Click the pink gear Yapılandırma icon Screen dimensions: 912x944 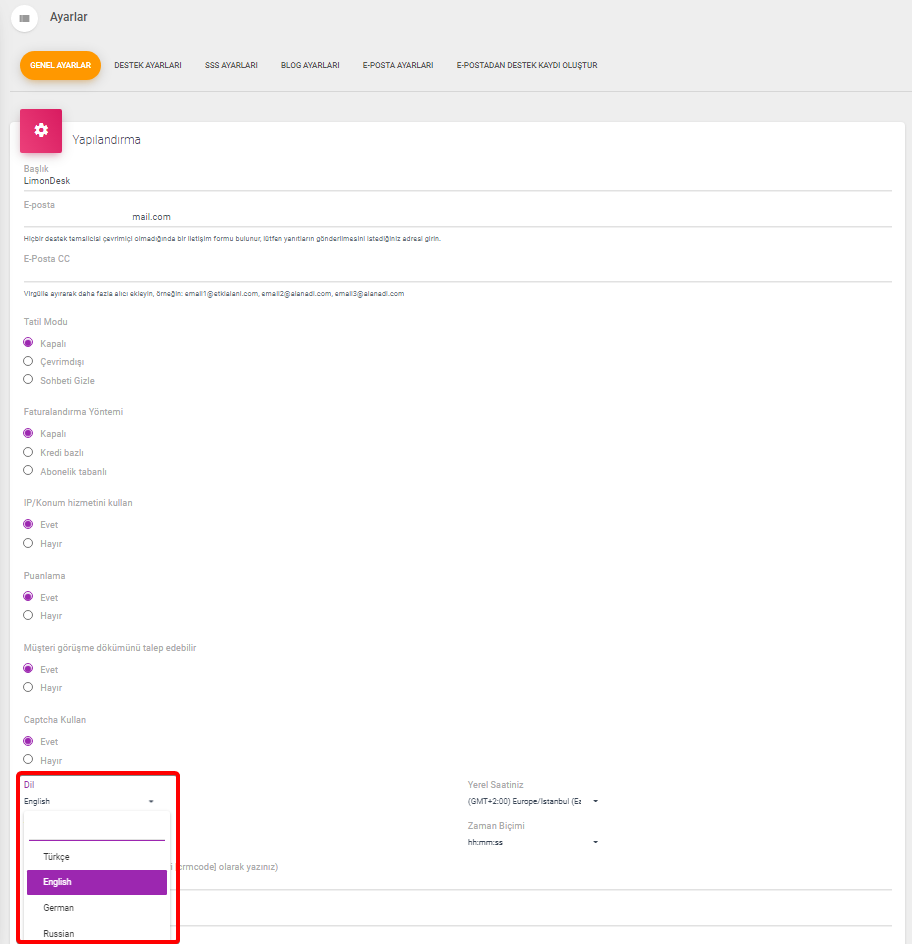[41, 131]
